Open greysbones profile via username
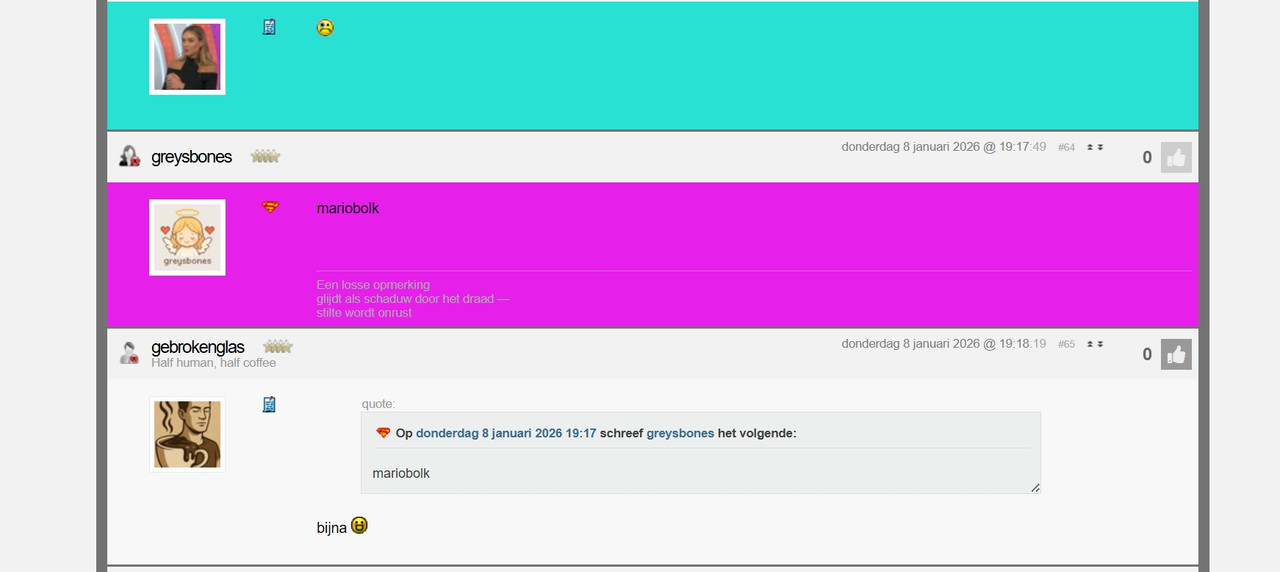This screenshot has height=572, width=1280. [x=191, y=156]
